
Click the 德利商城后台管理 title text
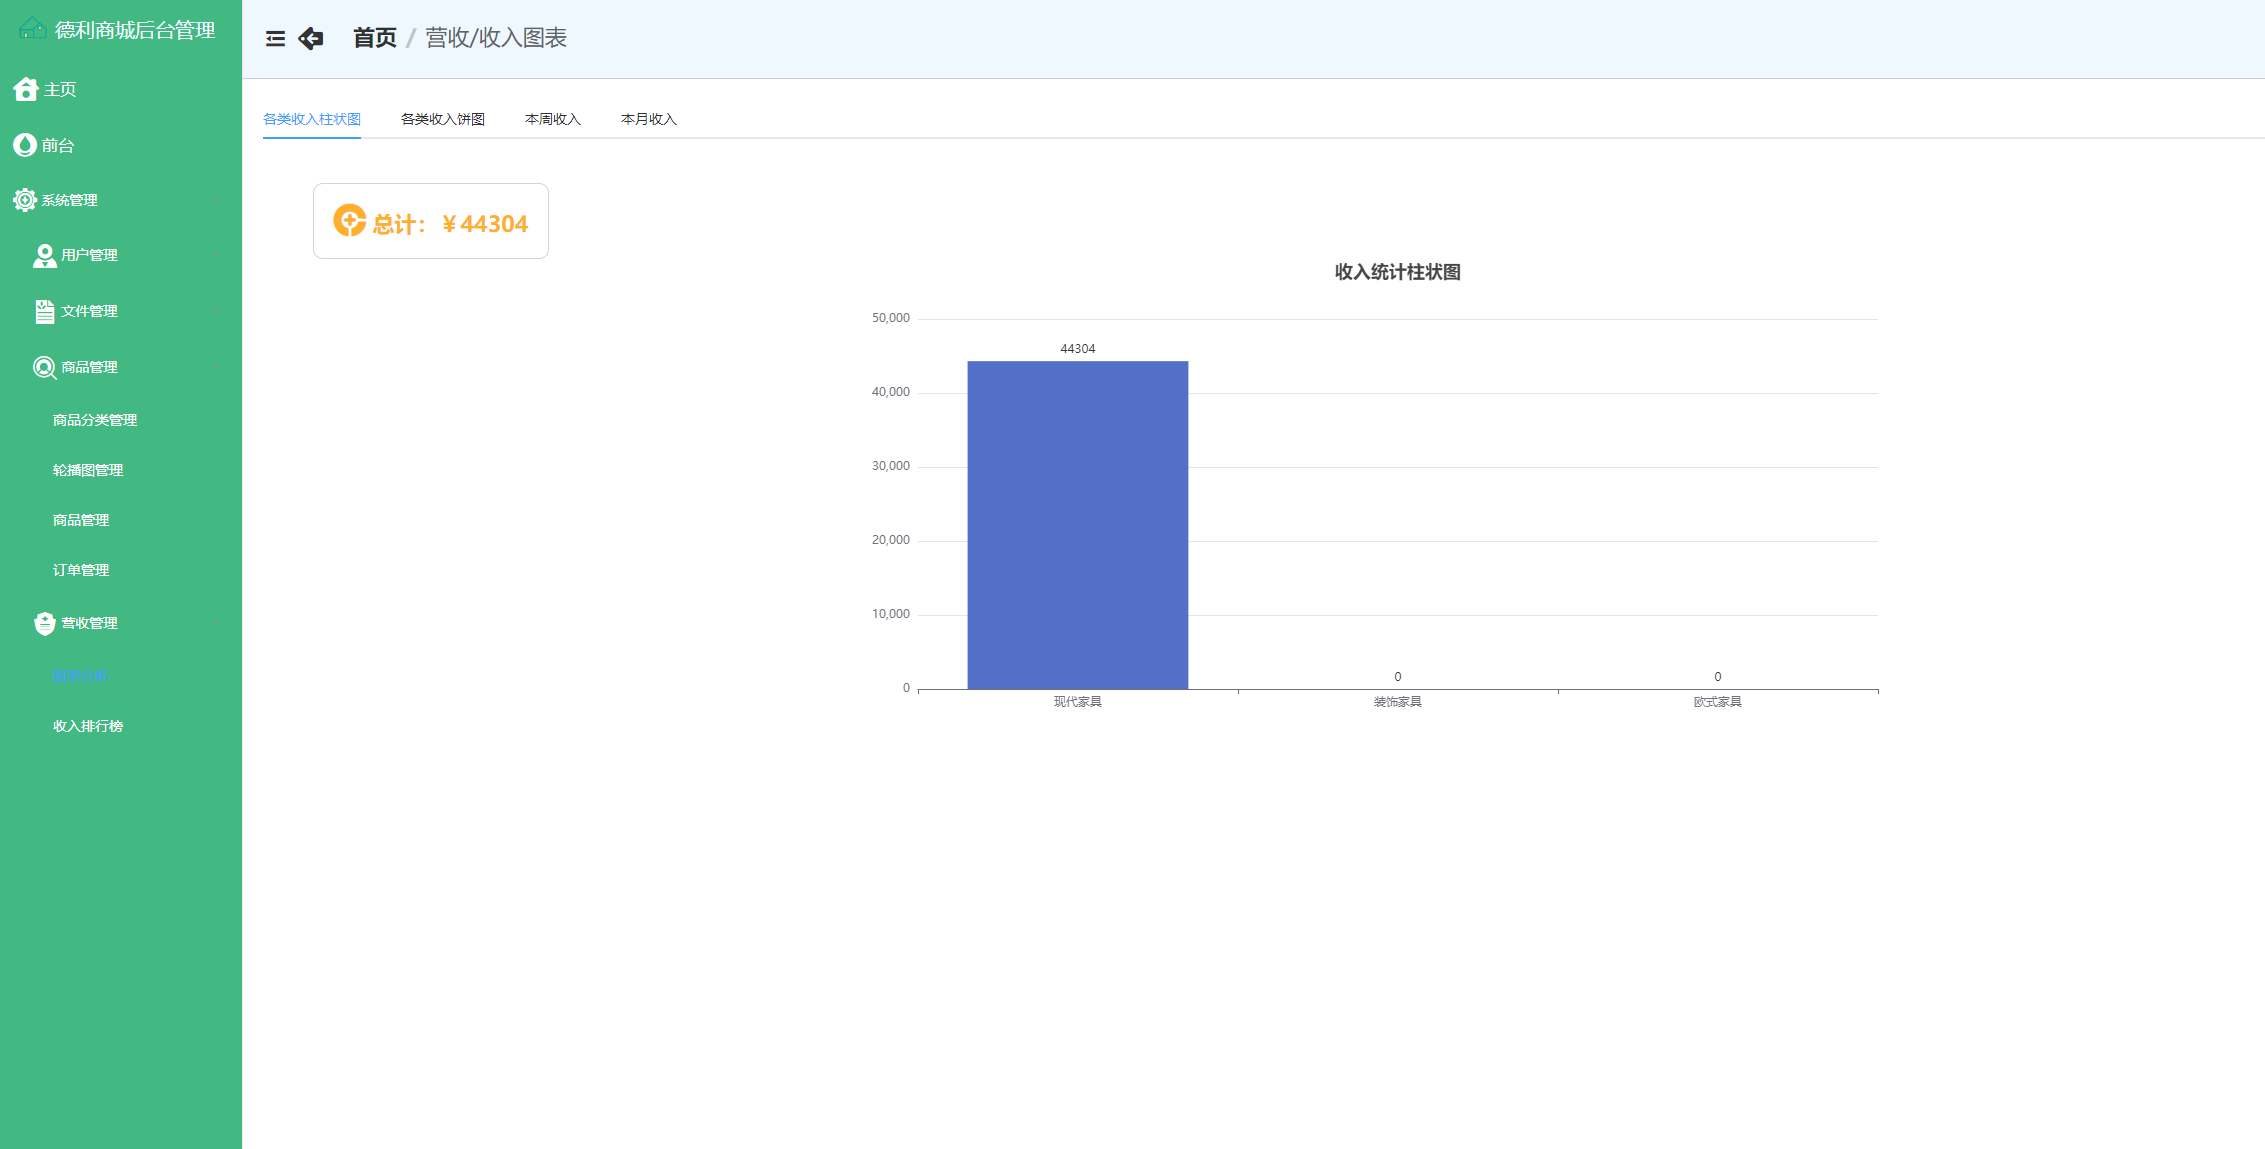tap(135, 30)
